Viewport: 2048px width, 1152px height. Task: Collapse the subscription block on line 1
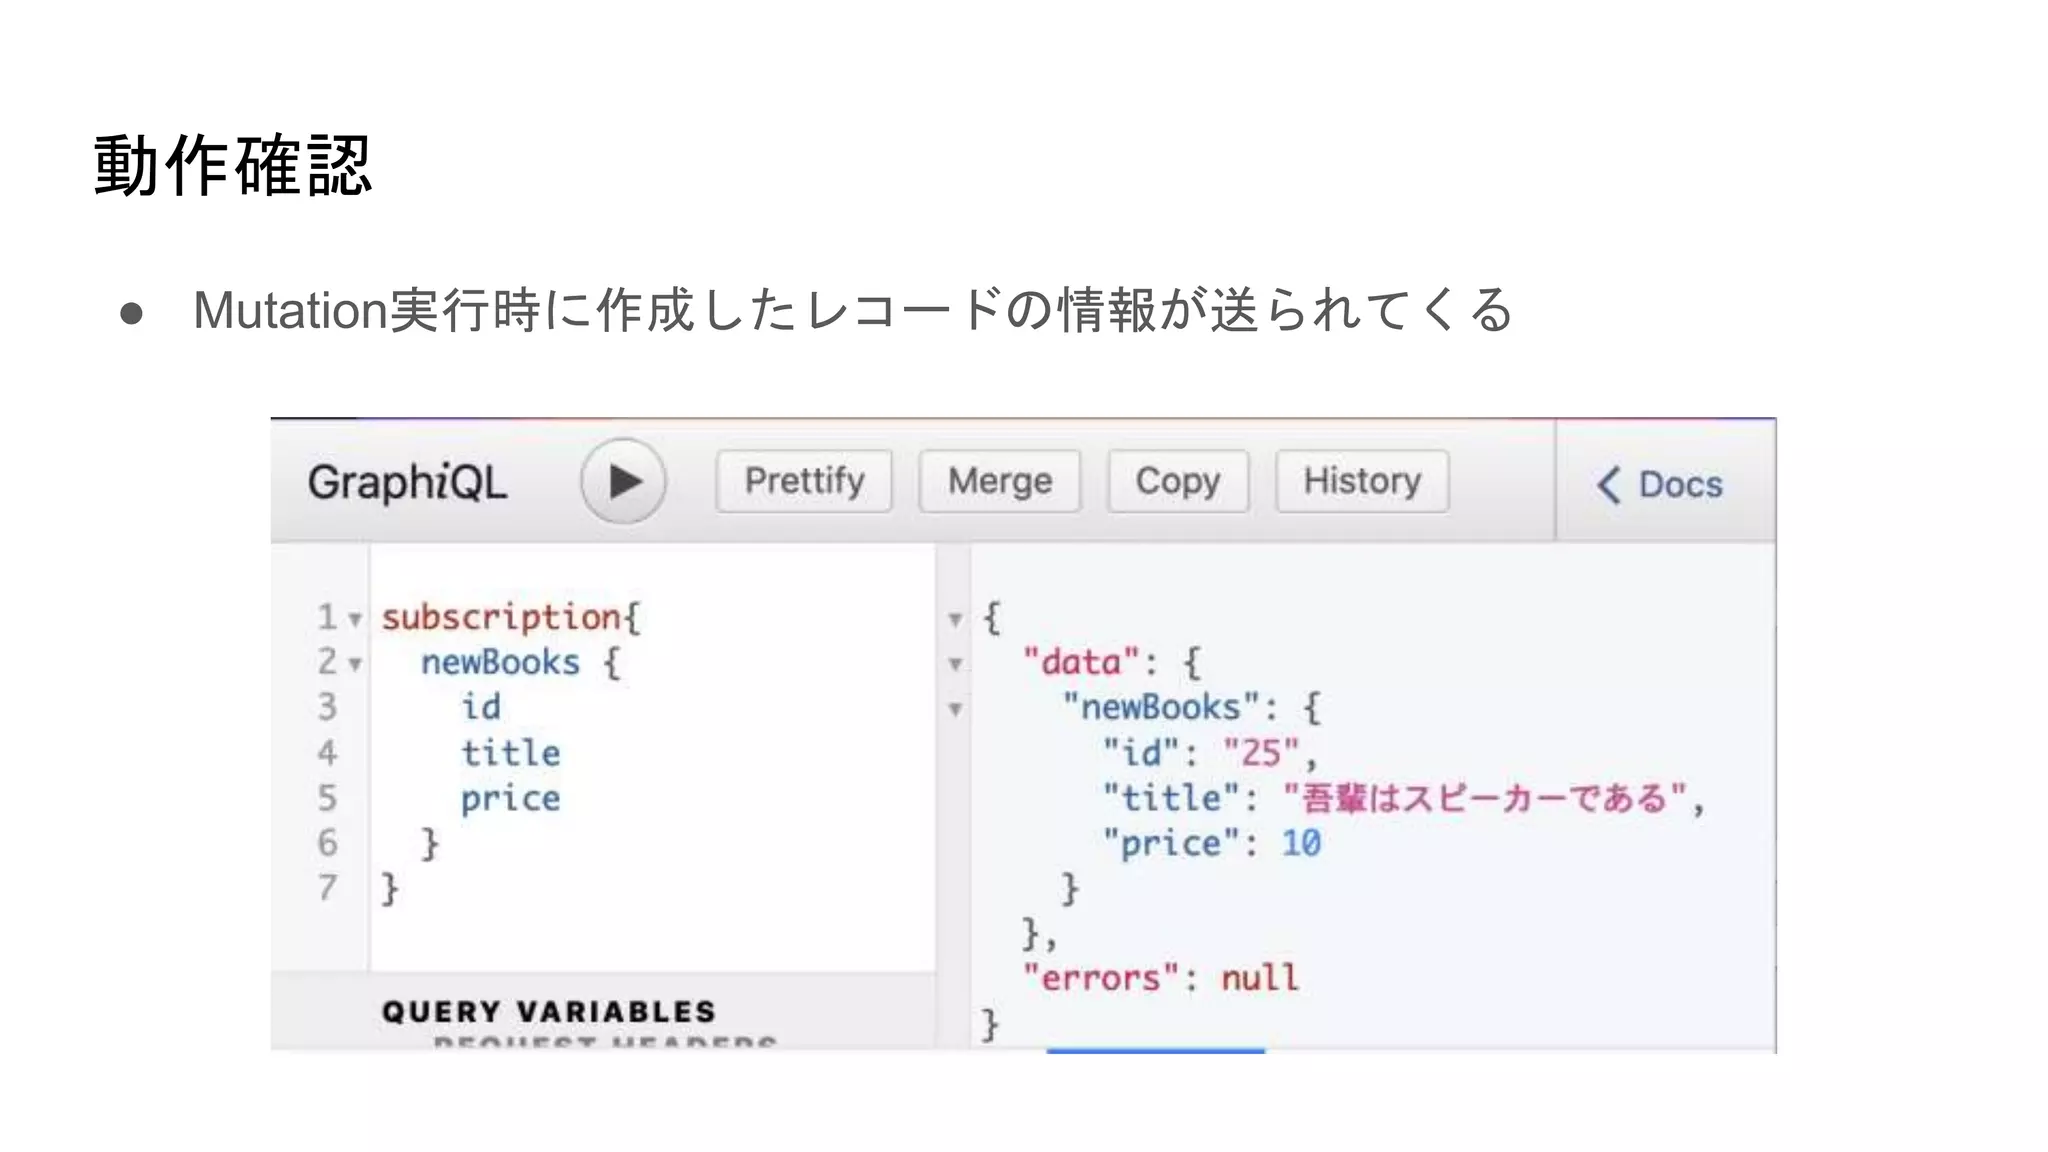(355, 620)
